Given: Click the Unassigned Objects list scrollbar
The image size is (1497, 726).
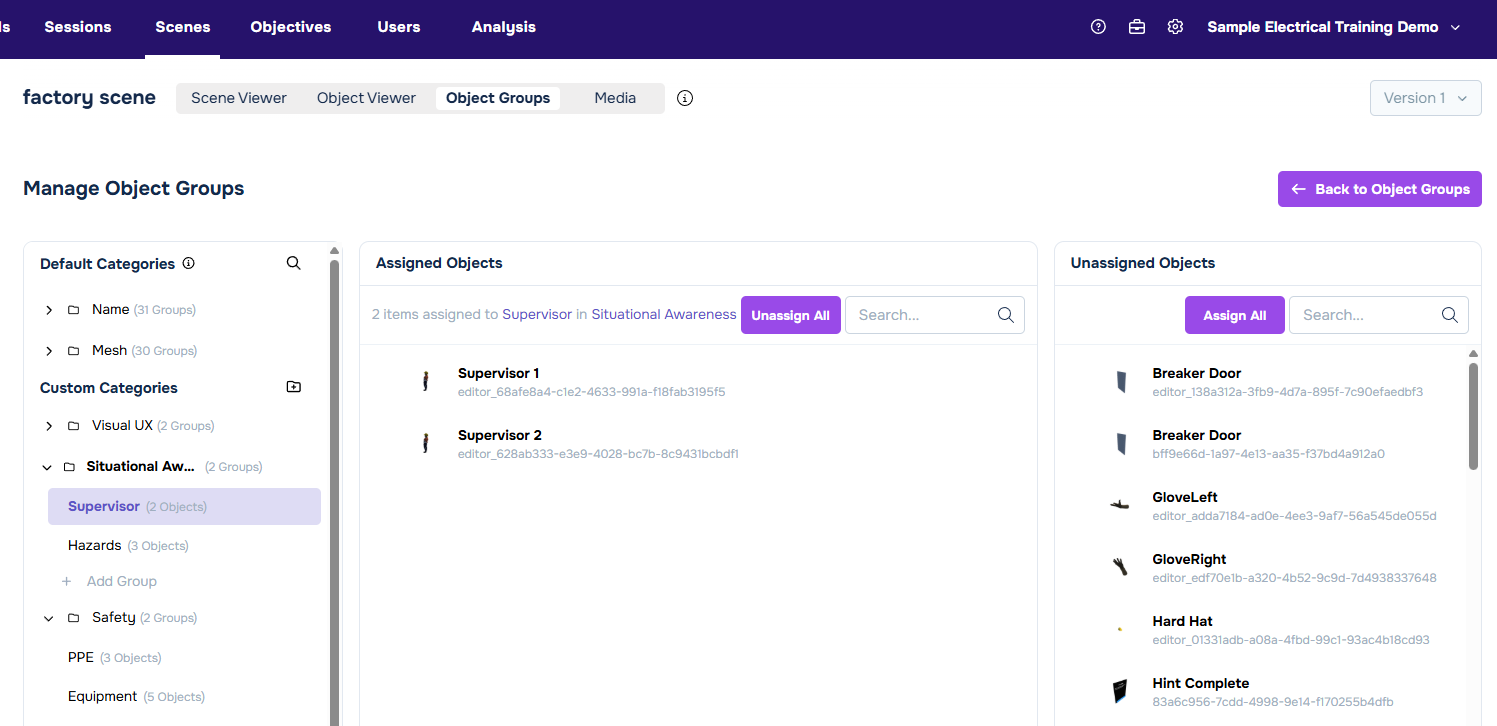Looking at the screenshot, I should 1473,416.
